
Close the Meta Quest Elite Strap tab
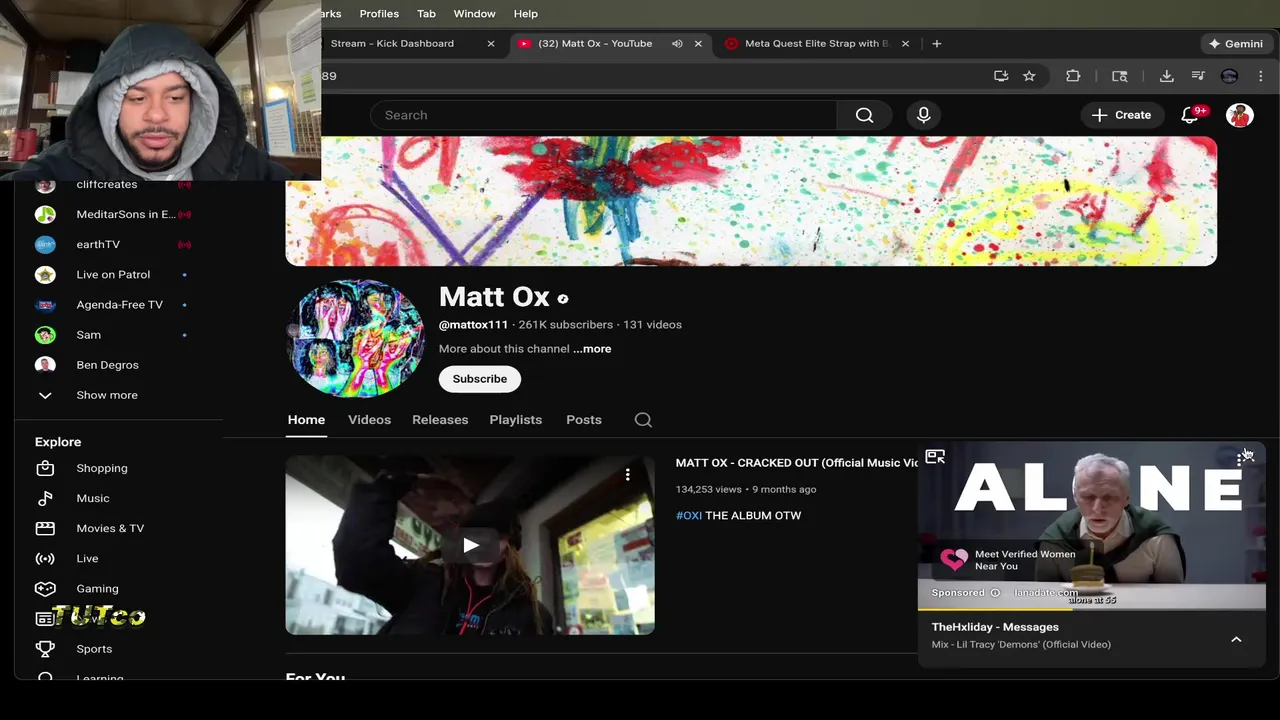click(905, 44)
